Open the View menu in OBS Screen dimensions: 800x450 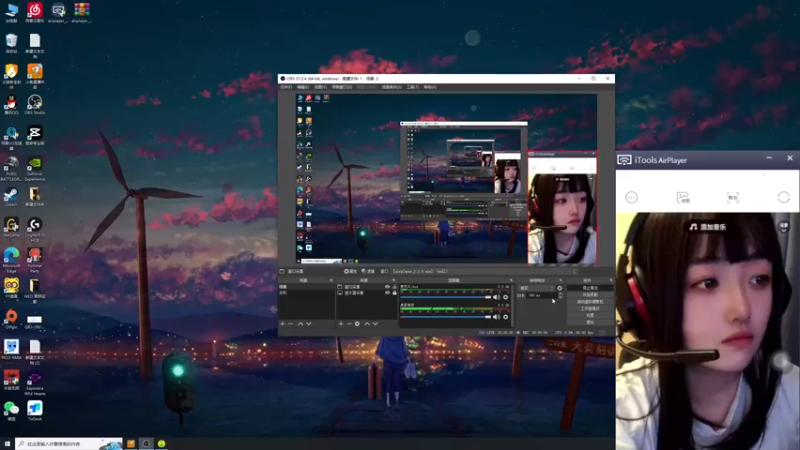[x=320, y=87]
